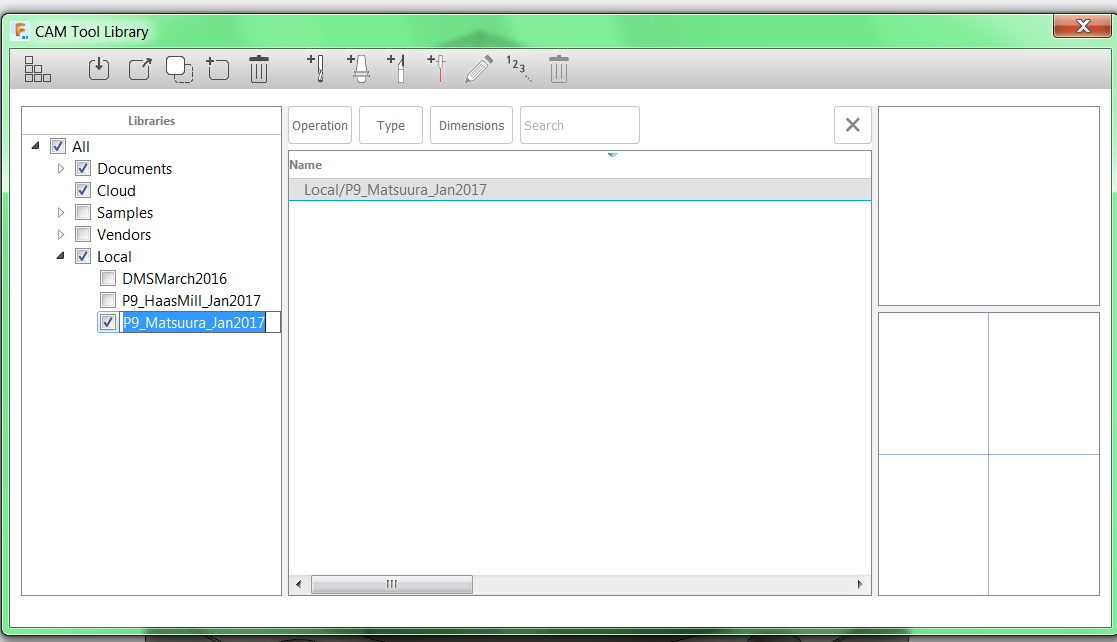1117x642 pixels.
Task: Collapse the Local node
Action: 61,255
